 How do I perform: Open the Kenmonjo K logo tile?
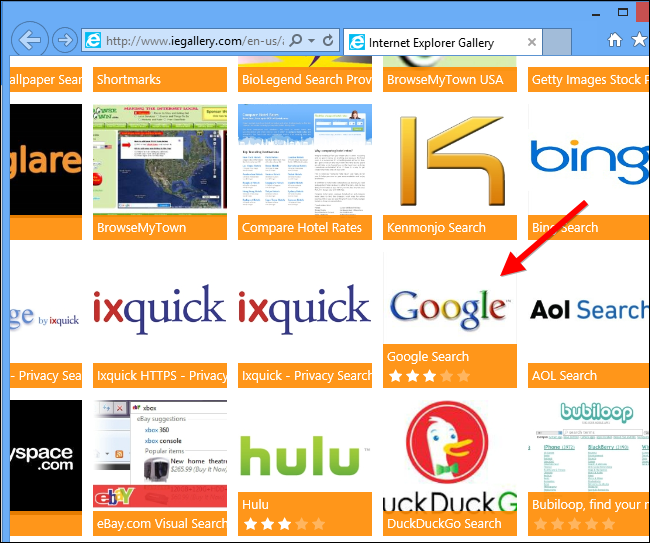450,160
